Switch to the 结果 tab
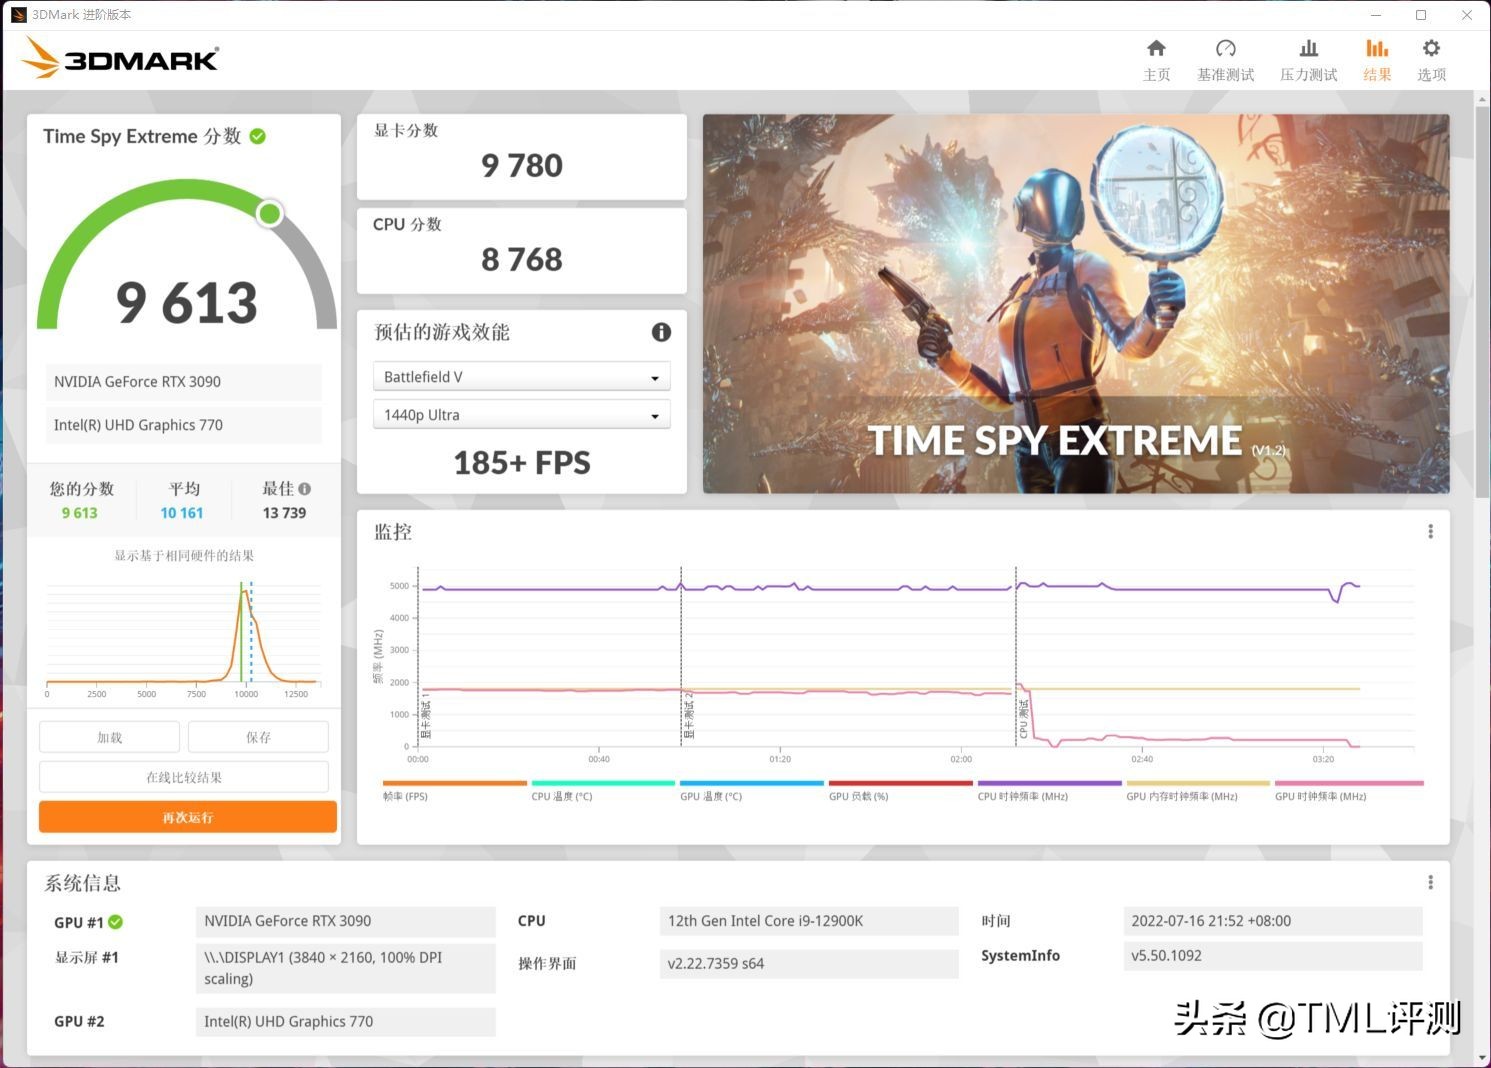Viewport: 1491px width, 1068px height. (1376, 57)
